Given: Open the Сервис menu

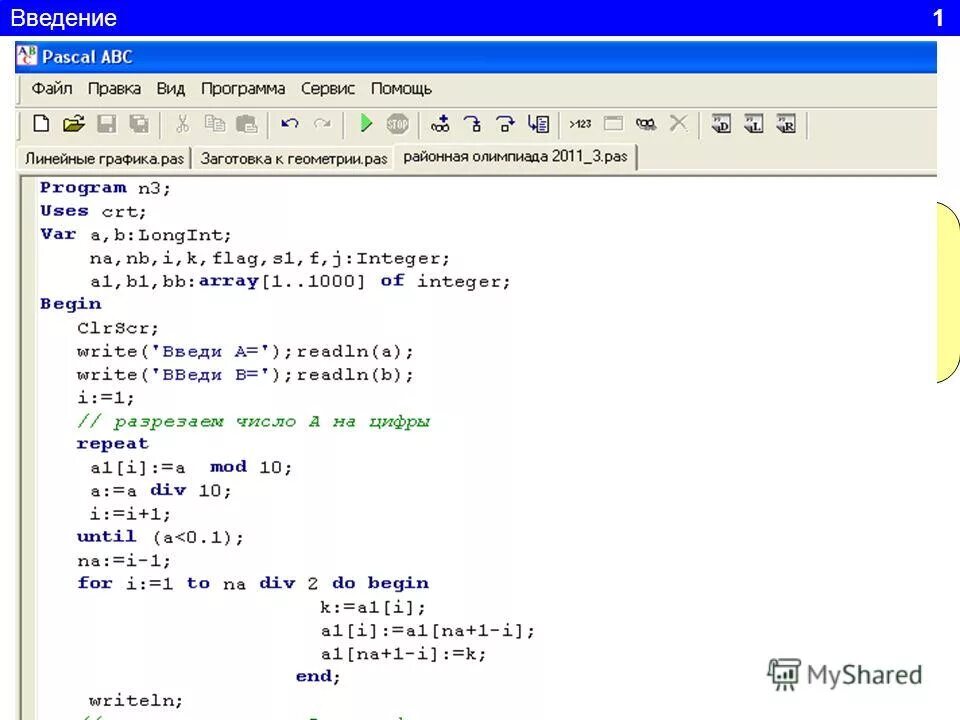Looking at the screenshot, I should (x=328, y=89).
